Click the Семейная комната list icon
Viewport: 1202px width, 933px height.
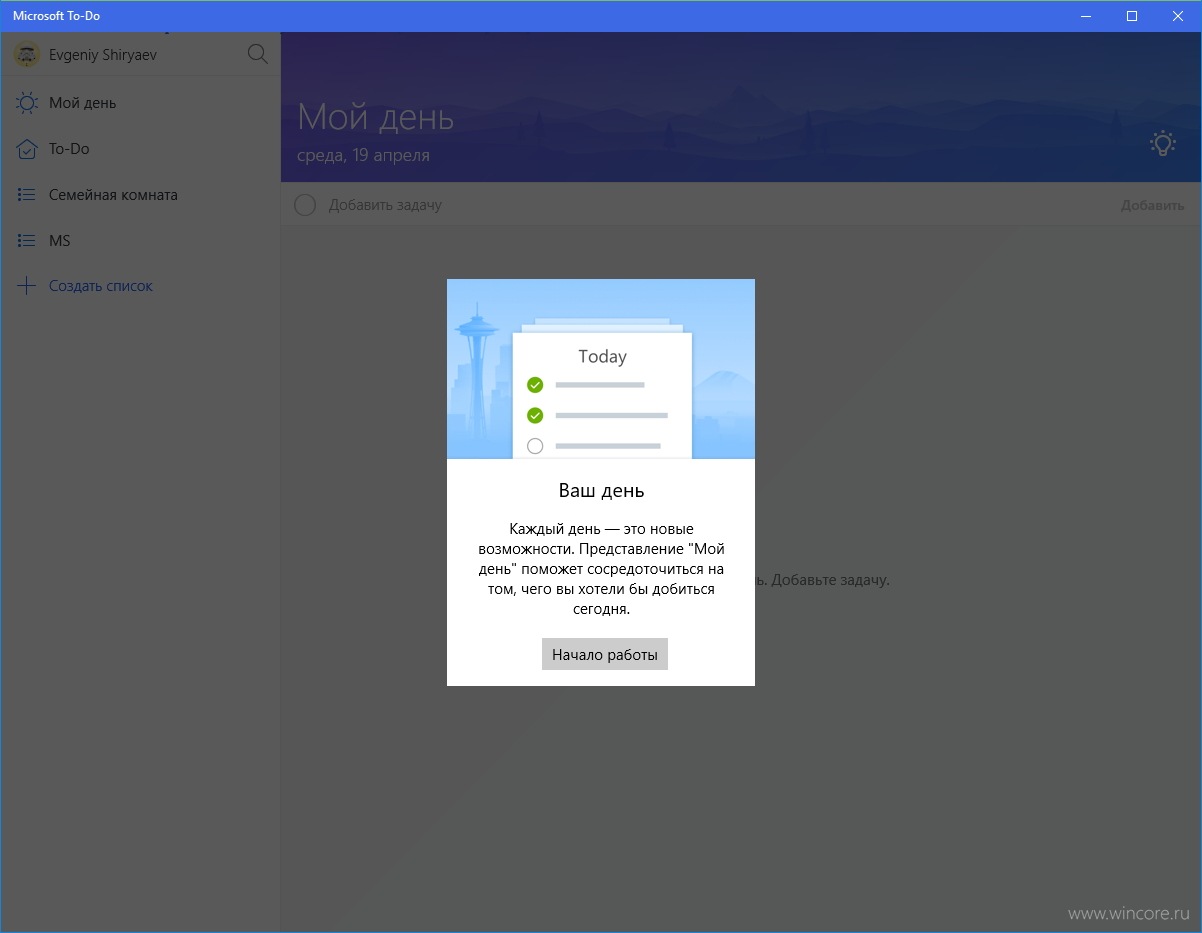click(27, 195)
